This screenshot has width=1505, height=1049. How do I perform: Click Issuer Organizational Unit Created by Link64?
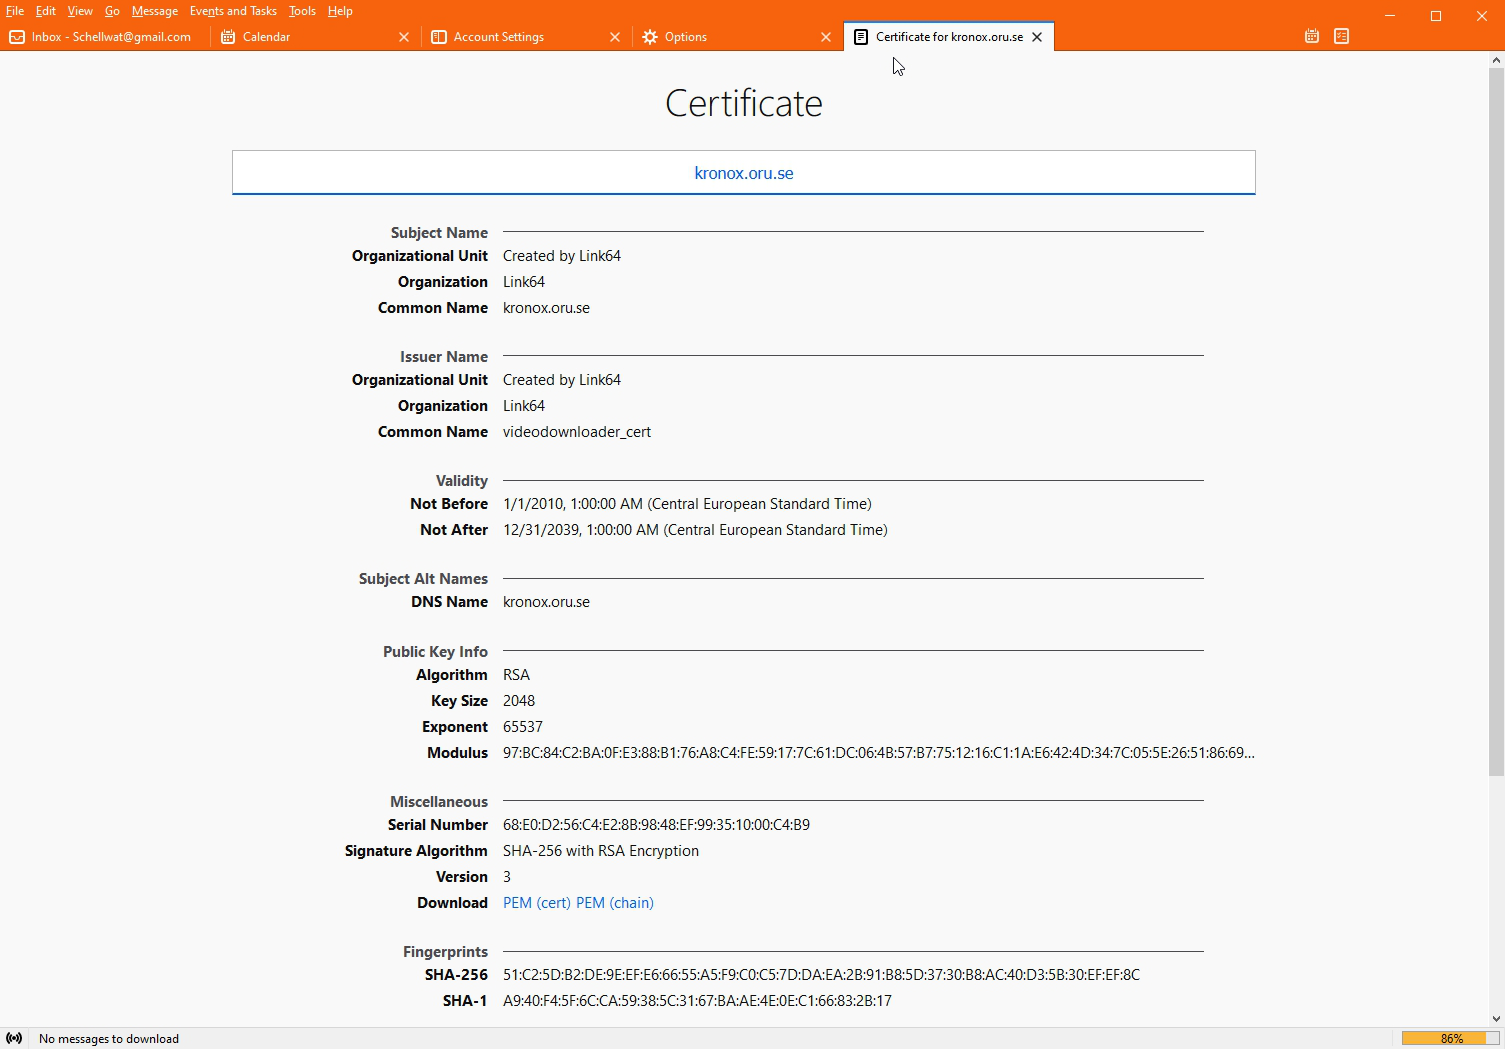point(562,380)
